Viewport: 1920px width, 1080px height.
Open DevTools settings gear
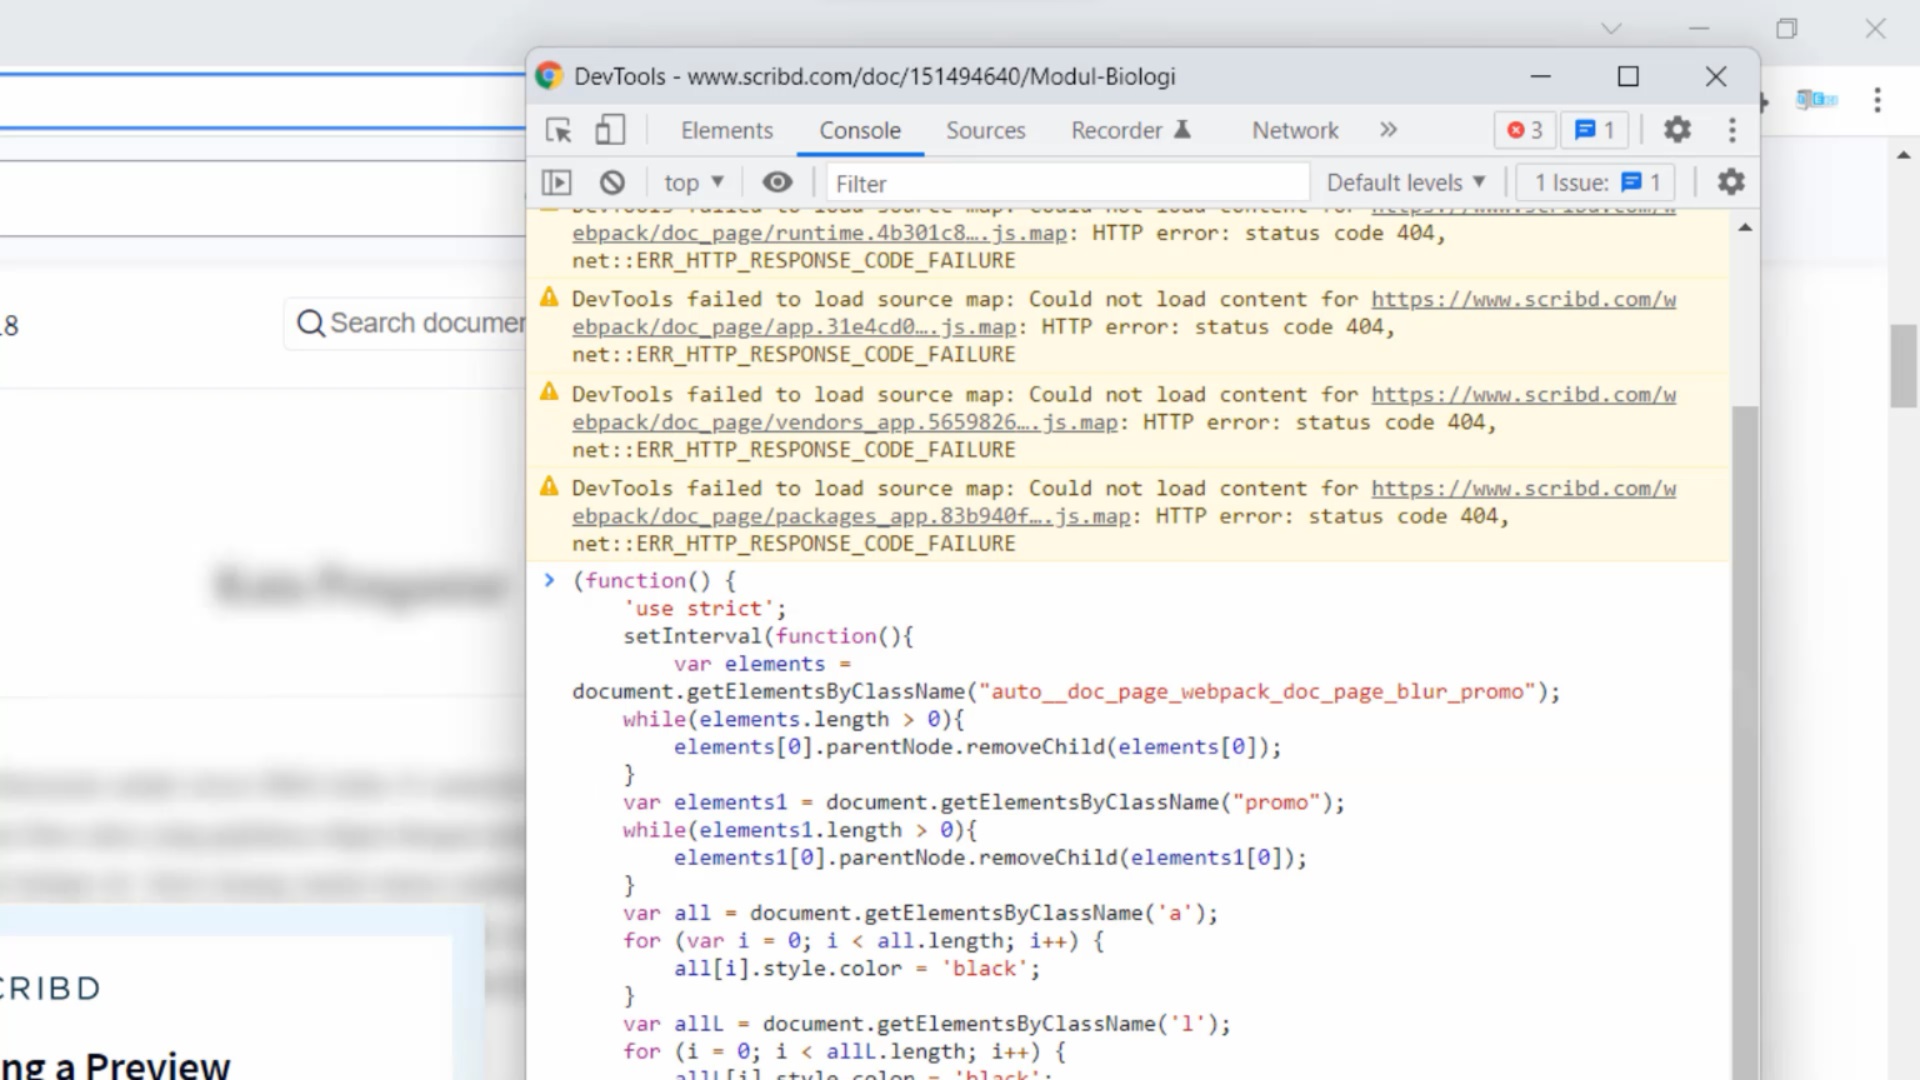(1677, 130)
